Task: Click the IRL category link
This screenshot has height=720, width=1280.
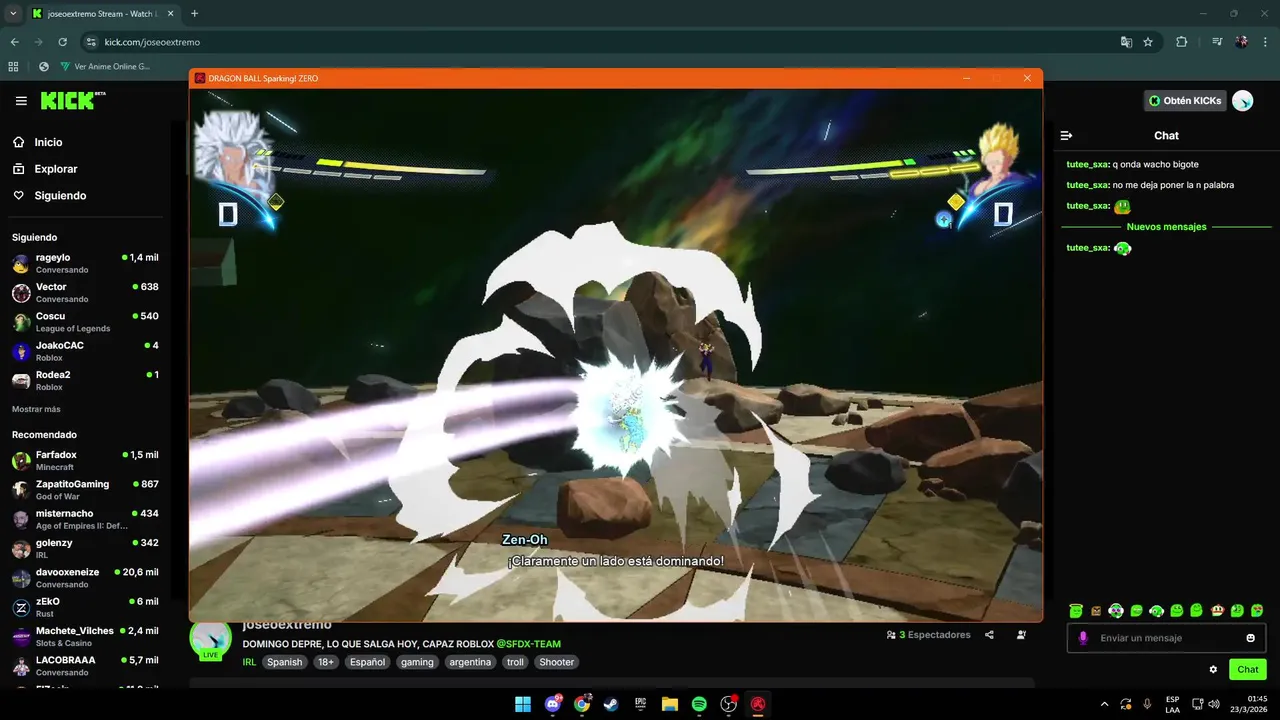Action: [x=249, y=662]
